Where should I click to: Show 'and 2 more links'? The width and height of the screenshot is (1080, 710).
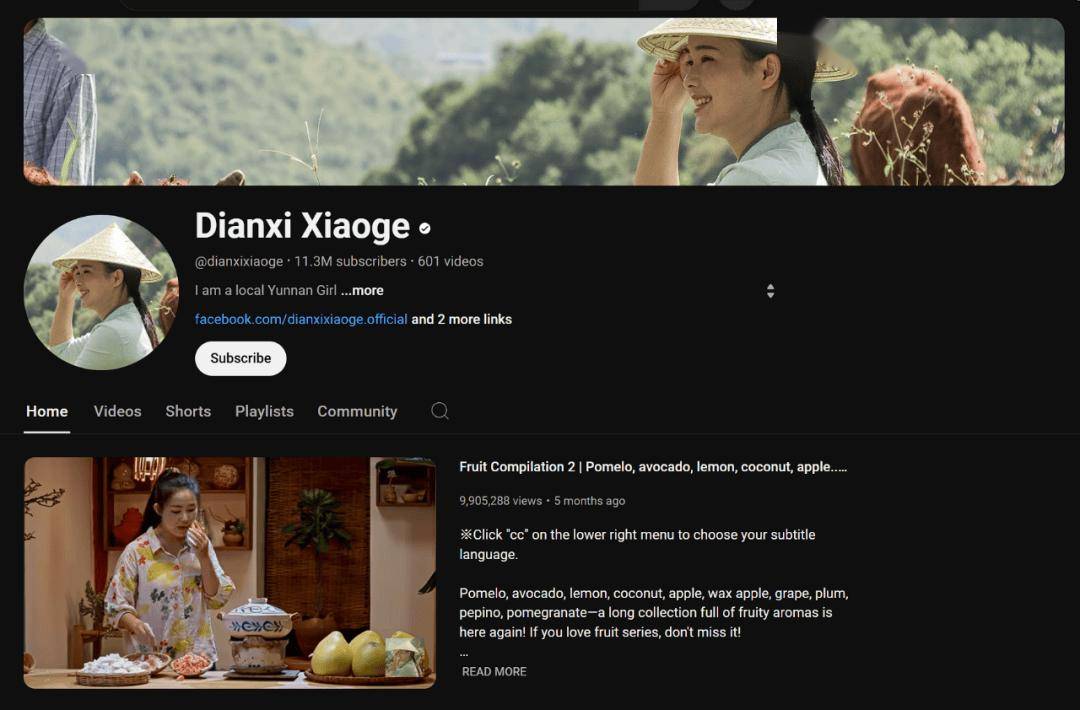coord(461,319)
